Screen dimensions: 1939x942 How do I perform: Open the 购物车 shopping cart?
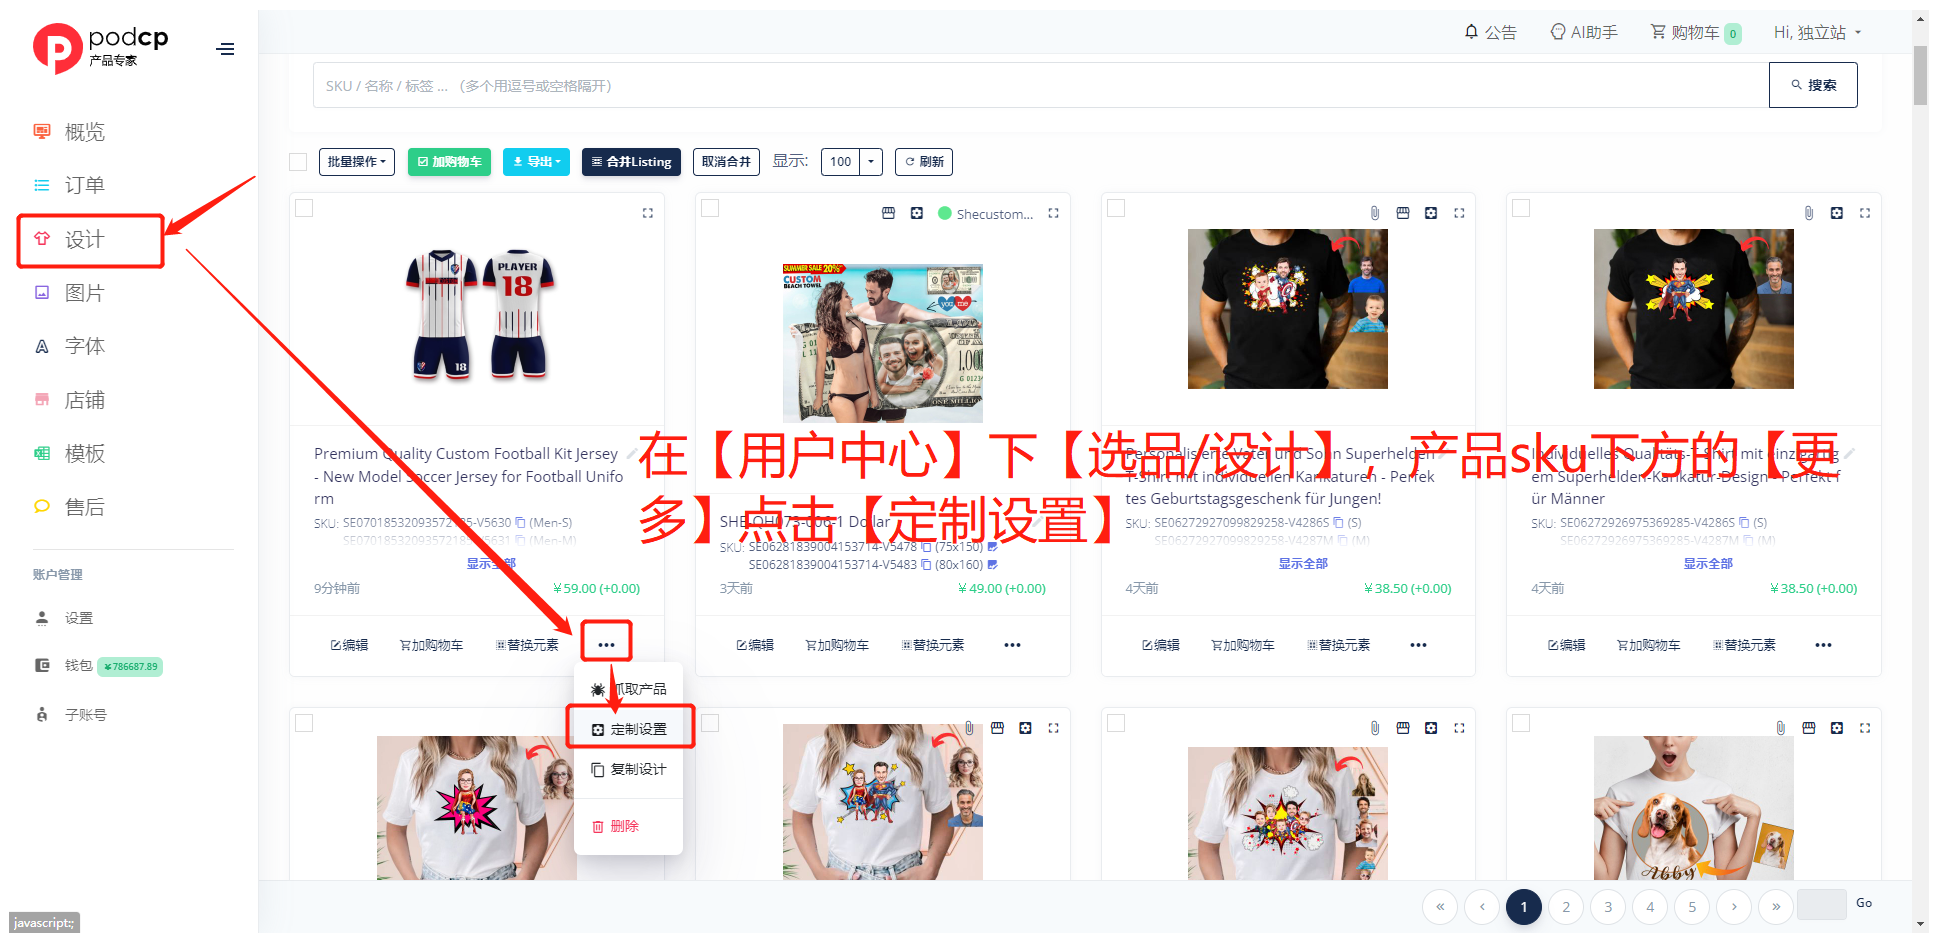click(x=1695, y=32)
